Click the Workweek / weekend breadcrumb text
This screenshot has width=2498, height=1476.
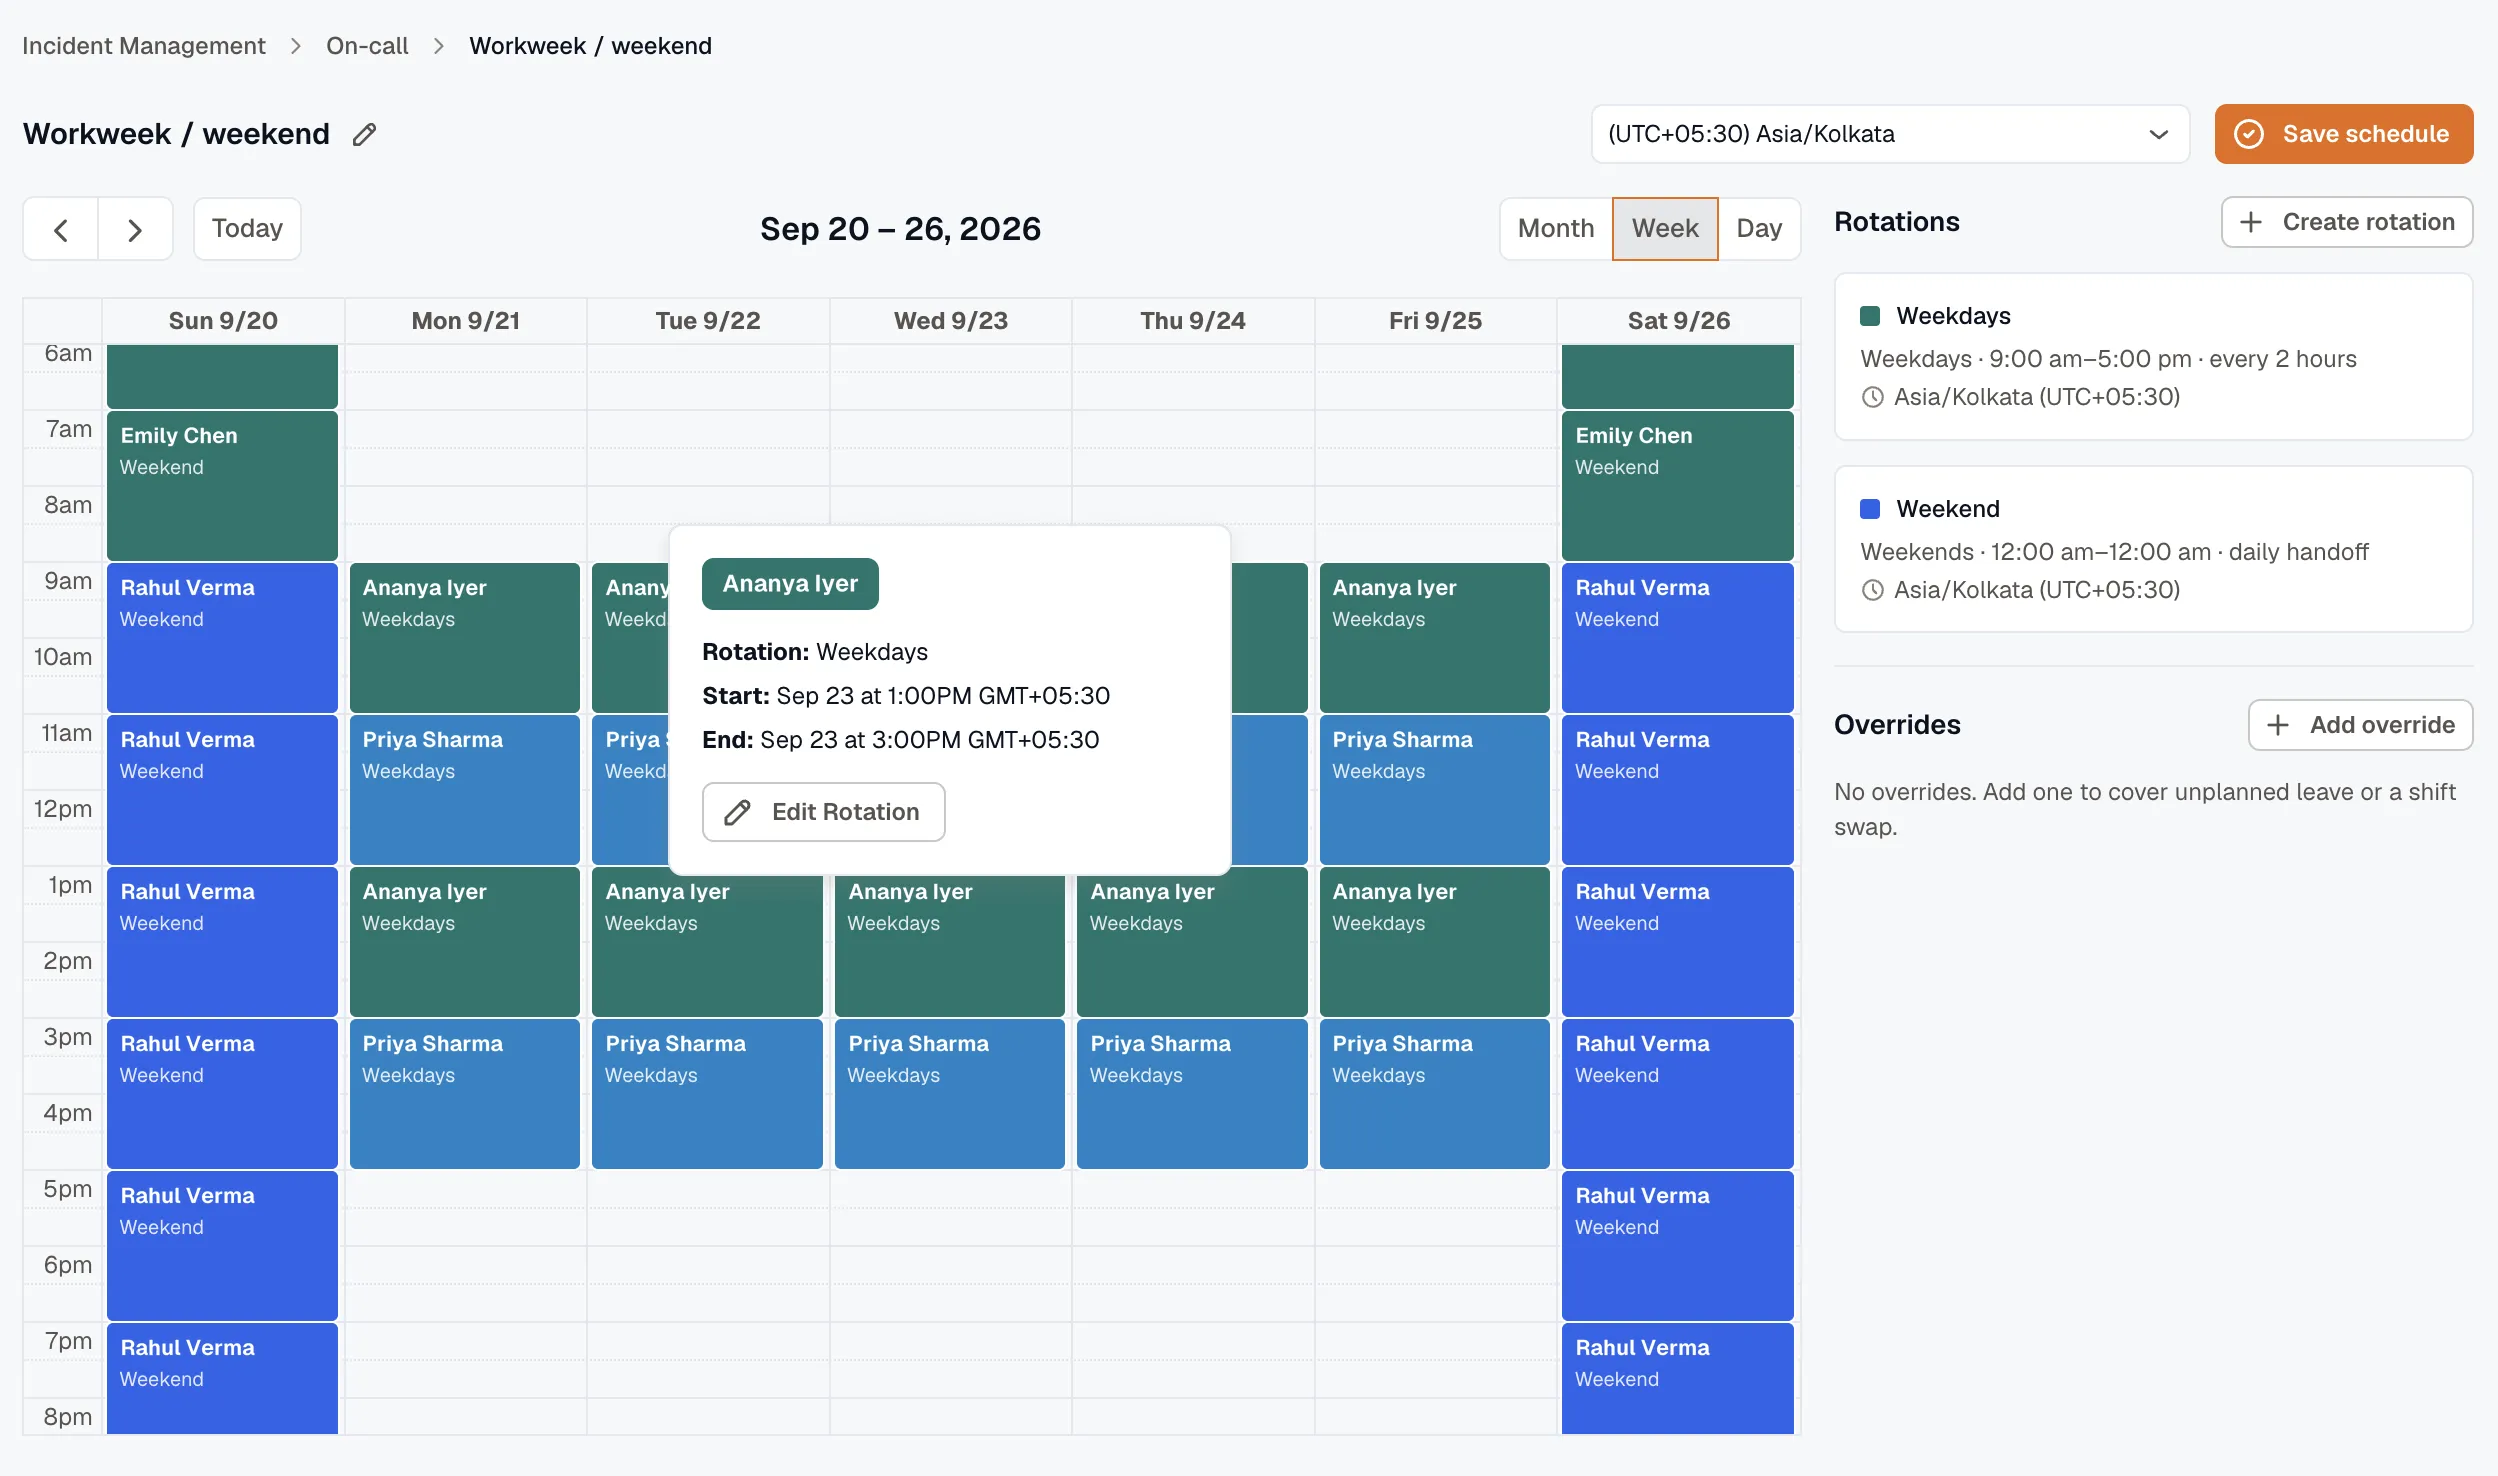(x=590, y=46)
